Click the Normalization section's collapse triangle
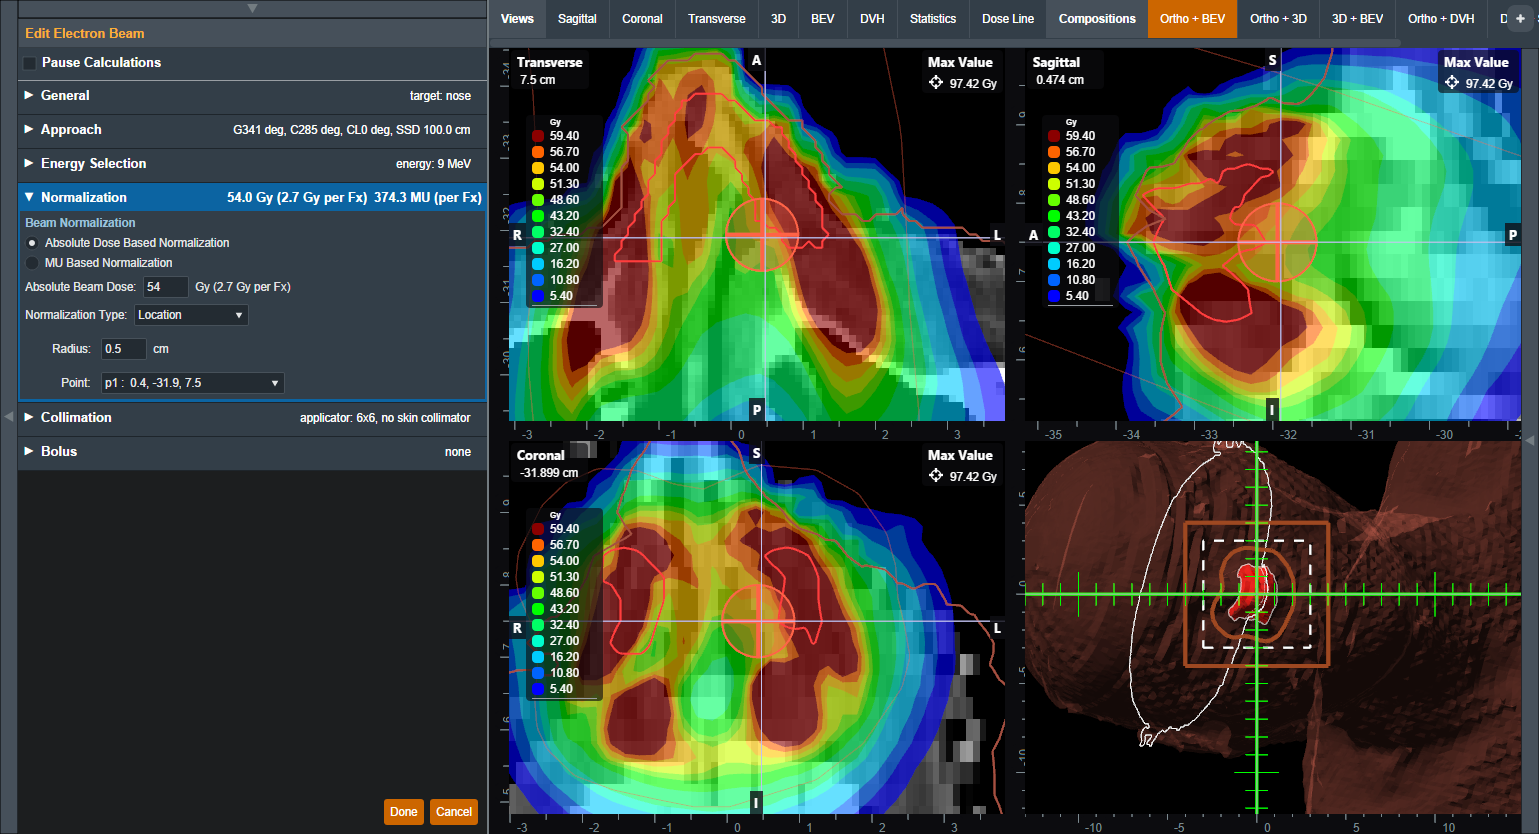 [x=29, y=197]
